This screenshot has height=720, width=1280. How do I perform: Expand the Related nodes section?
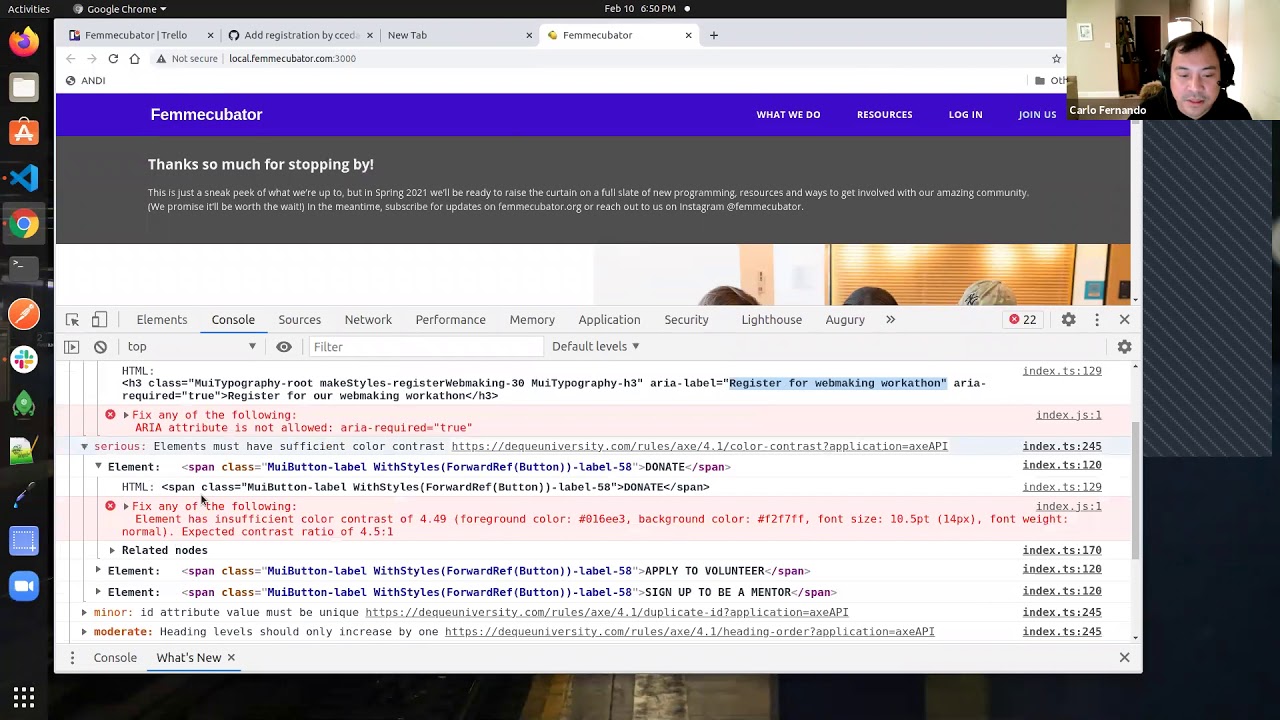[112, 551]
